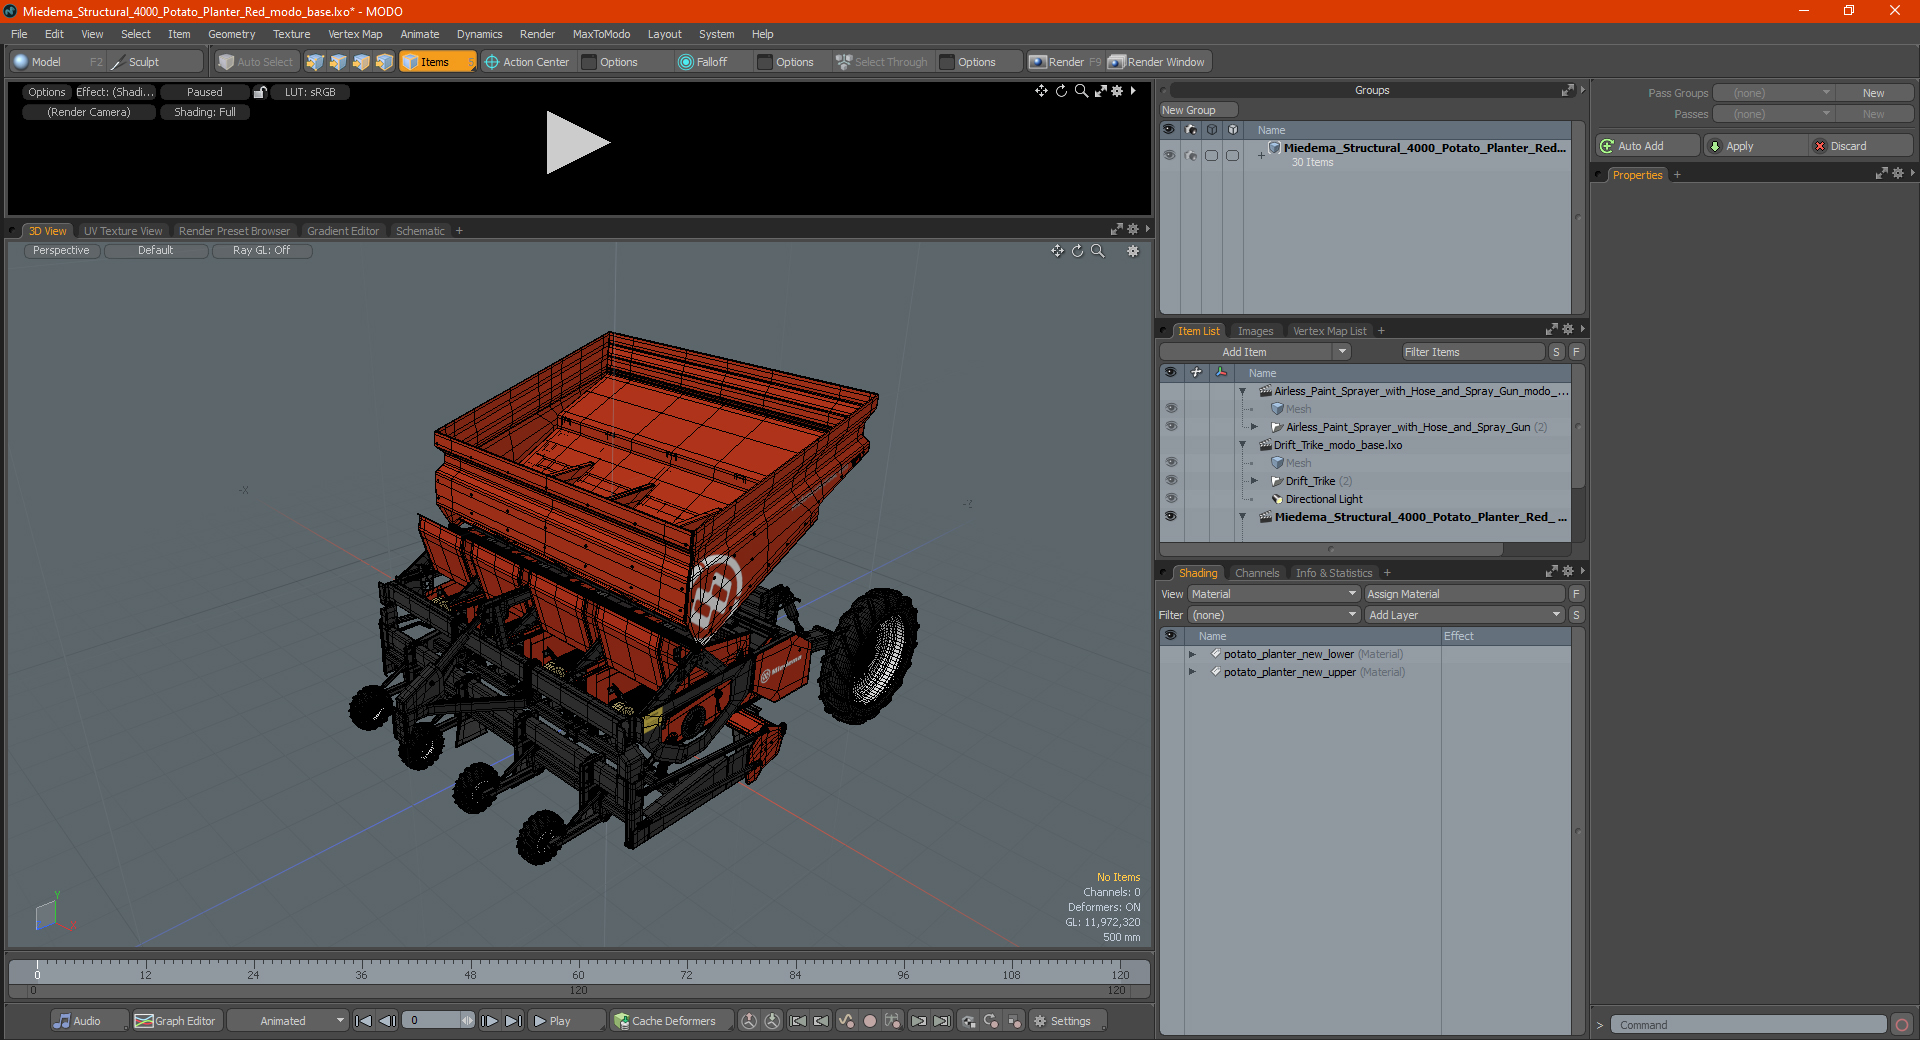Image resolution: width=1920 pixels, height=1040 pixels.
Task: Open the Ray GL: Off dropdown
Action: click(261, 251)
